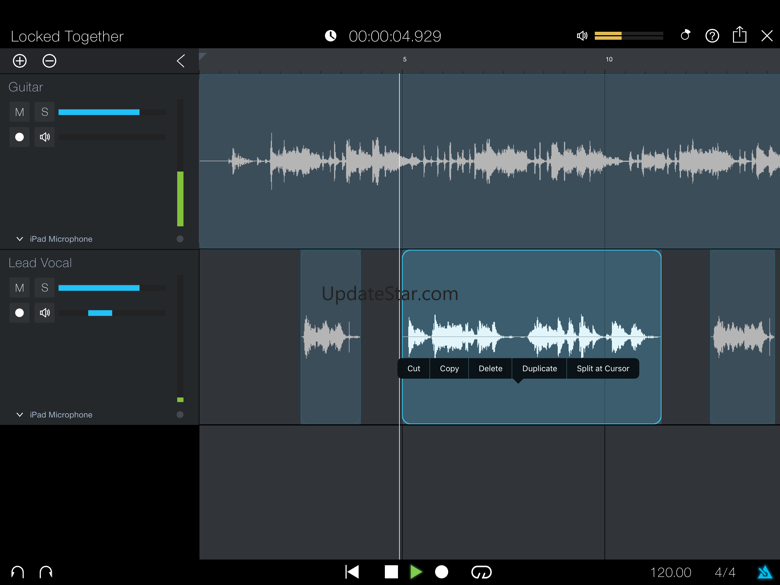
Task: Share or export the song
Action: [x=740, y=35]
